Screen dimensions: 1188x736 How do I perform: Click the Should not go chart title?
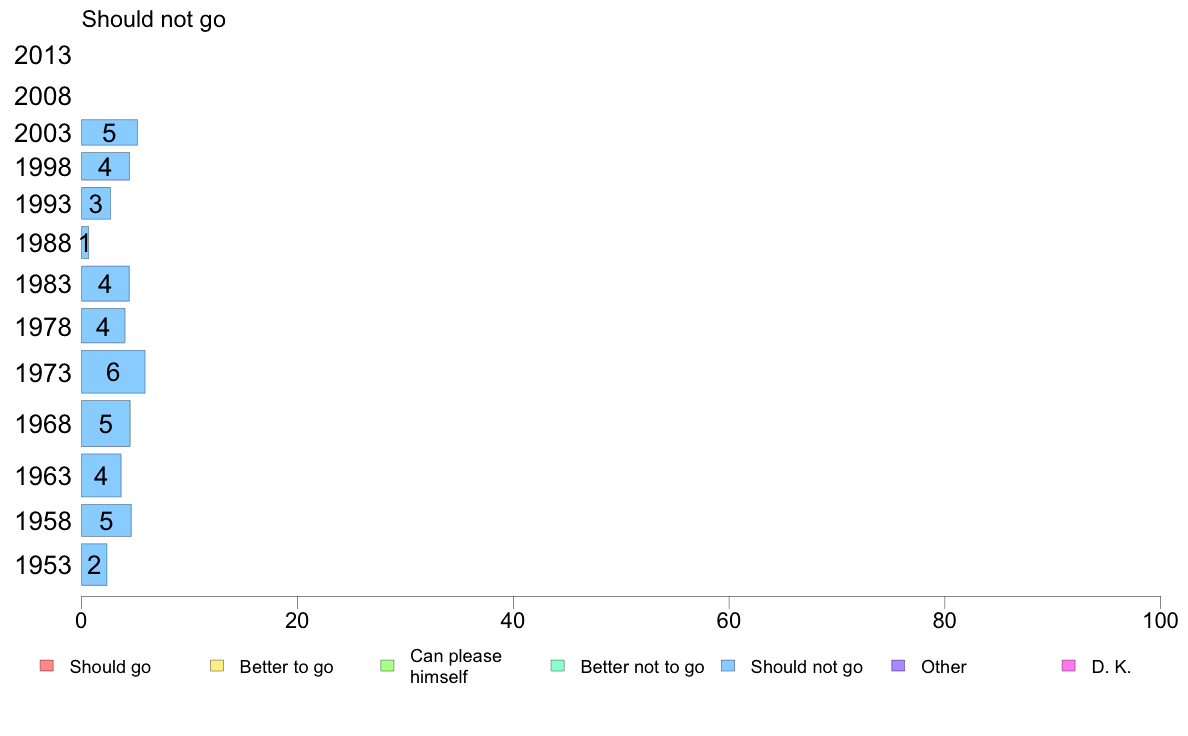(x=154, y=19)
